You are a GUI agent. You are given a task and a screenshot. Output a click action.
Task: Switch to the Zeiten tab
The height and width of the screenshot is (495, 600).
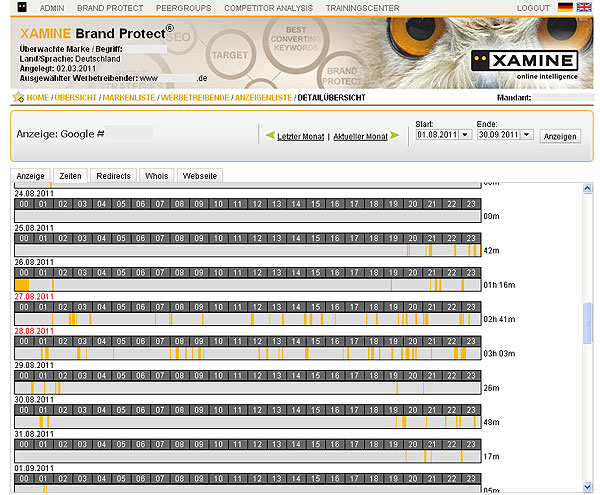(x=70, y=176)
